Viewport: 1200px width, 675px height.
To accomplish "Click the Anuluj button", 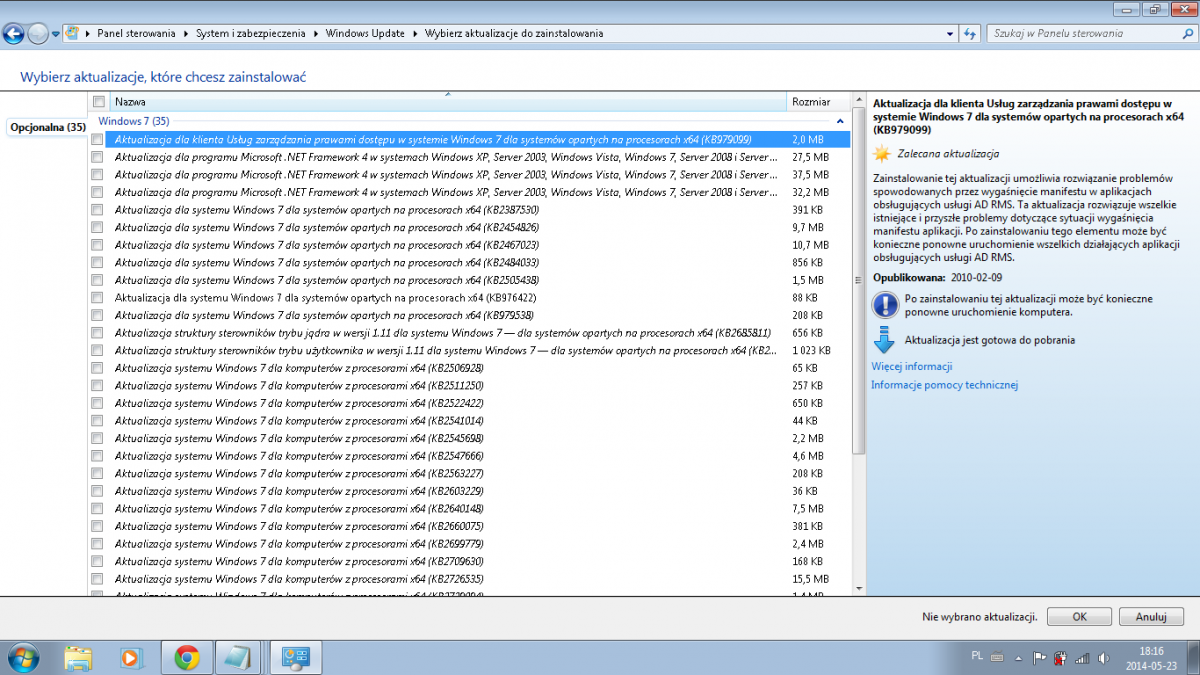I will [1152, 617].
